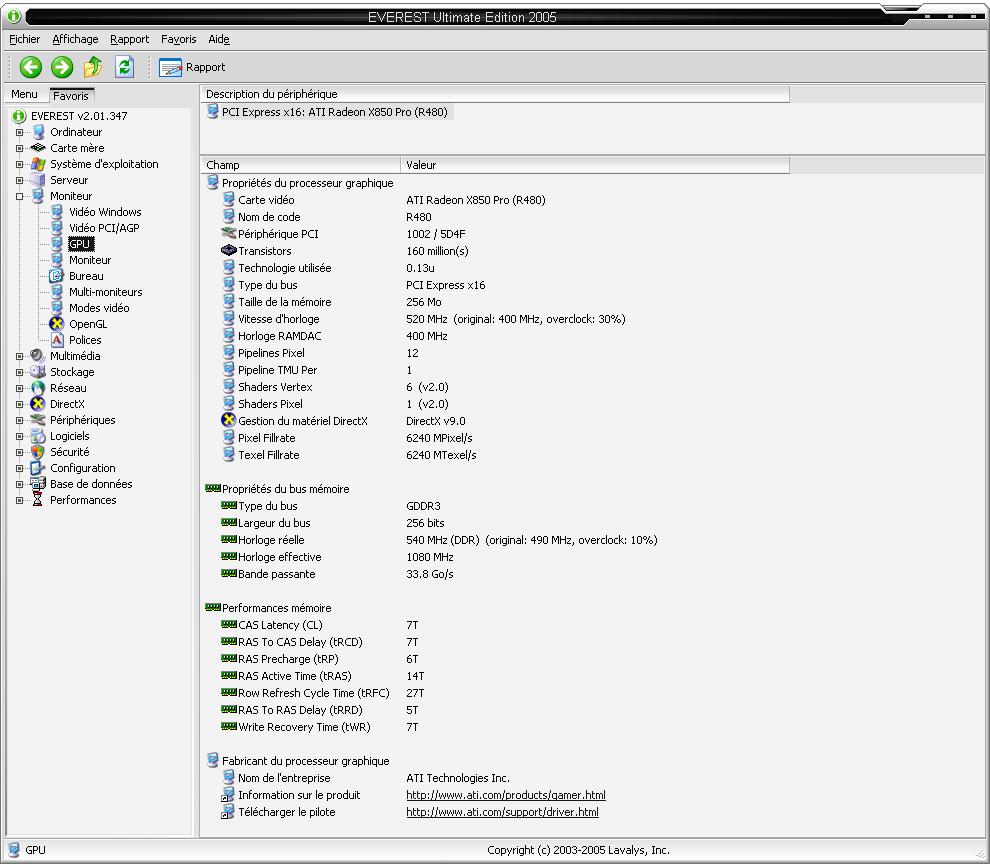This screenshot has width=990, height=864.
Task: Click the Configuration icon in tree
Action: click(x=38, y=468)
